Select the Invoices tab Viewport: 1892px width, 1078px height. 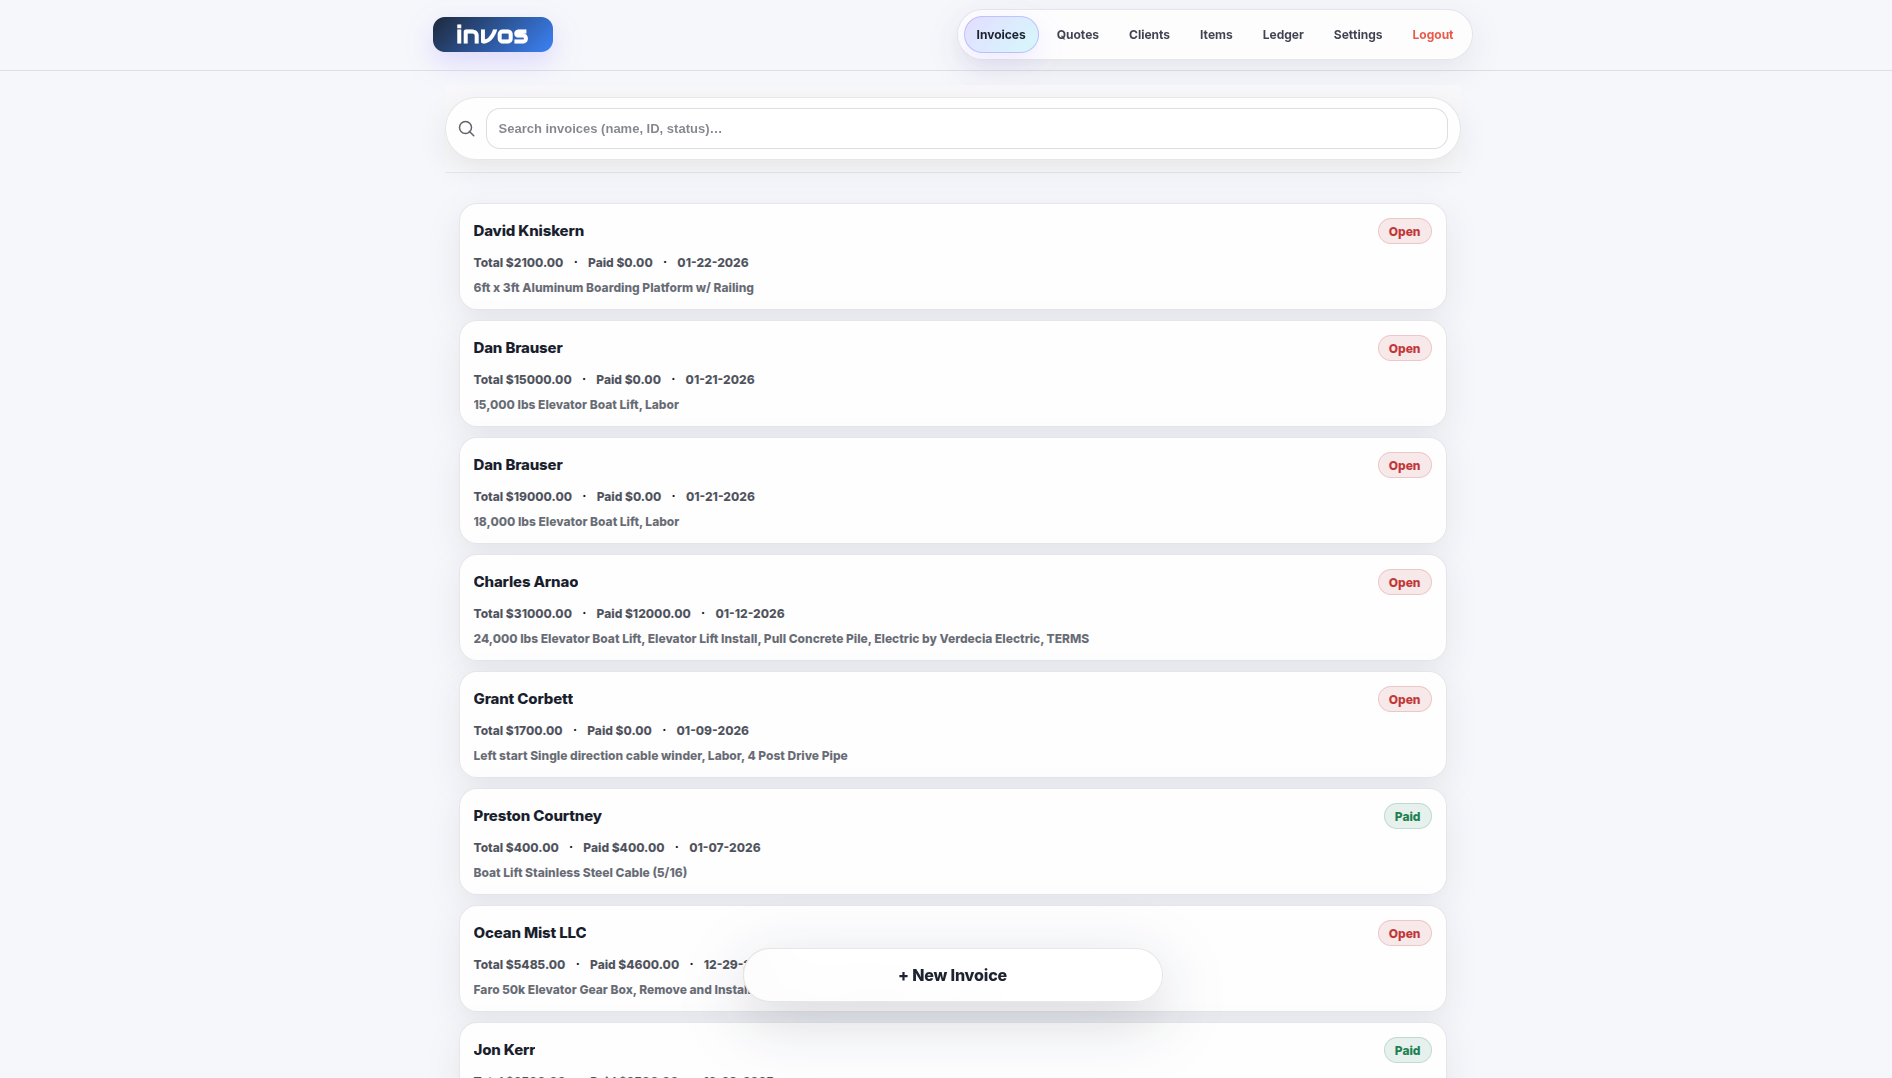[x=1000, y=34]
